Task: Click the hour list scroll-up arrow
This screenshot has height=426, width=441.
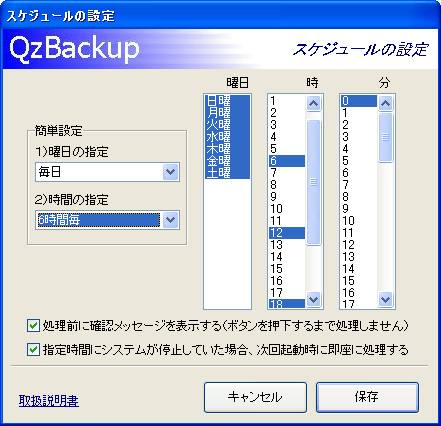Action: pos(313,103)
